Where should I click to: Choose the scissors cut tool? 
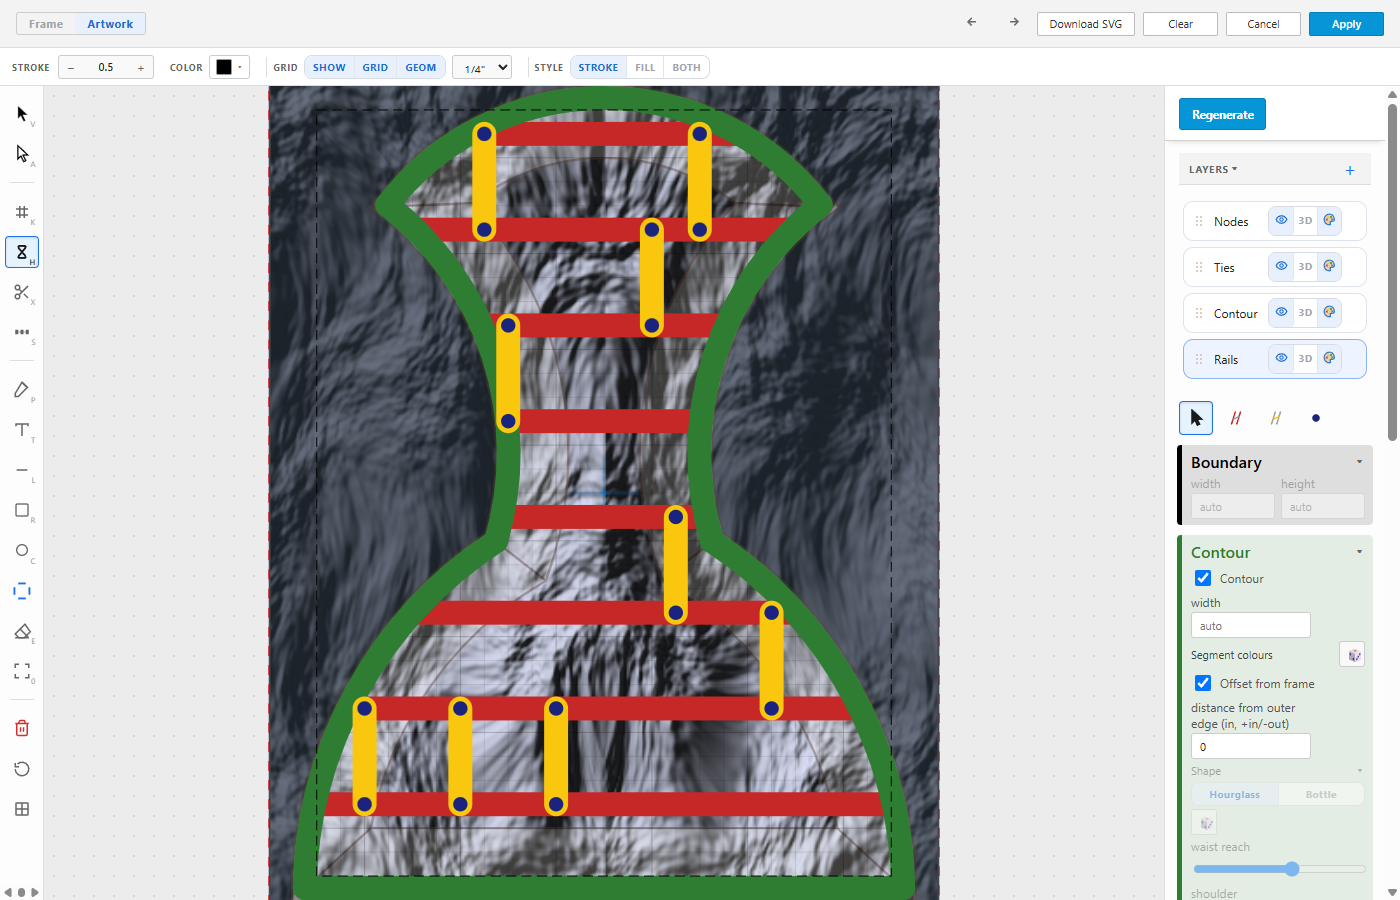pos(22,292)
